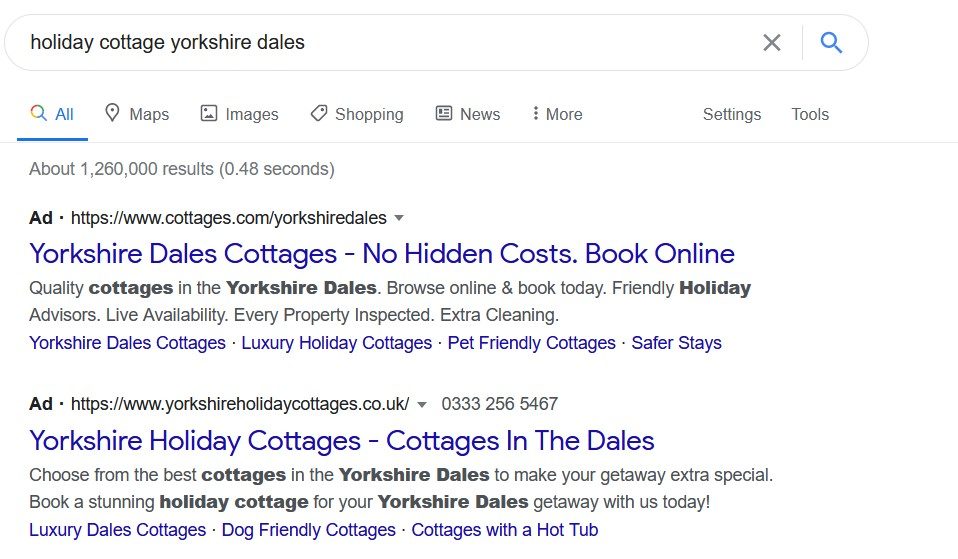Click into the search query input field

click(x=380, y=43)
